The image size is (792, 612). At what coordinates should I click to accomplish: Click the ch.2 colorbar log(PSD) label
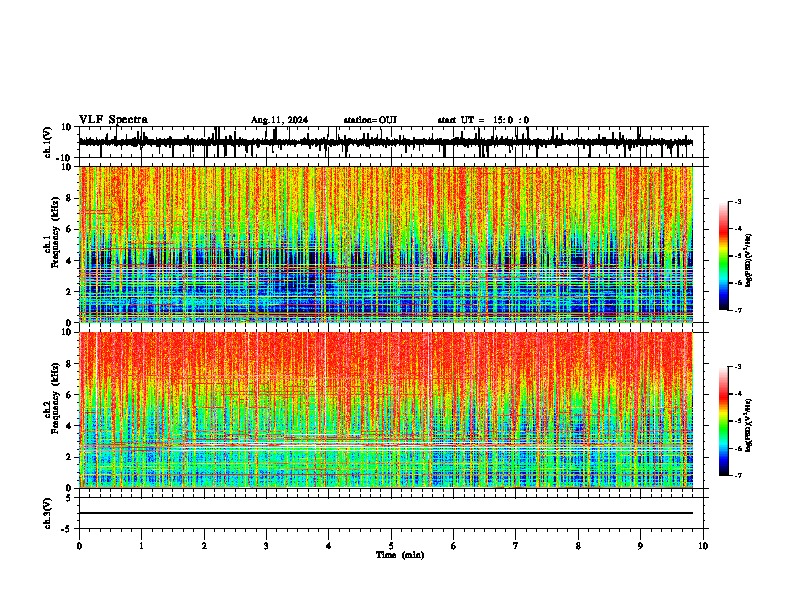(749, 426)
